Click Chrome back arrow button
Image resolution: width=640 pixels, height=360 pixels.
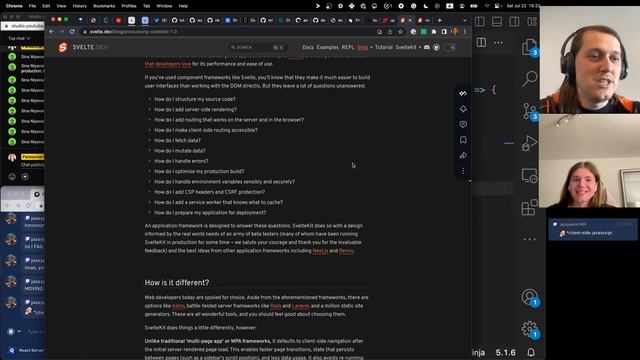point(51,31)
